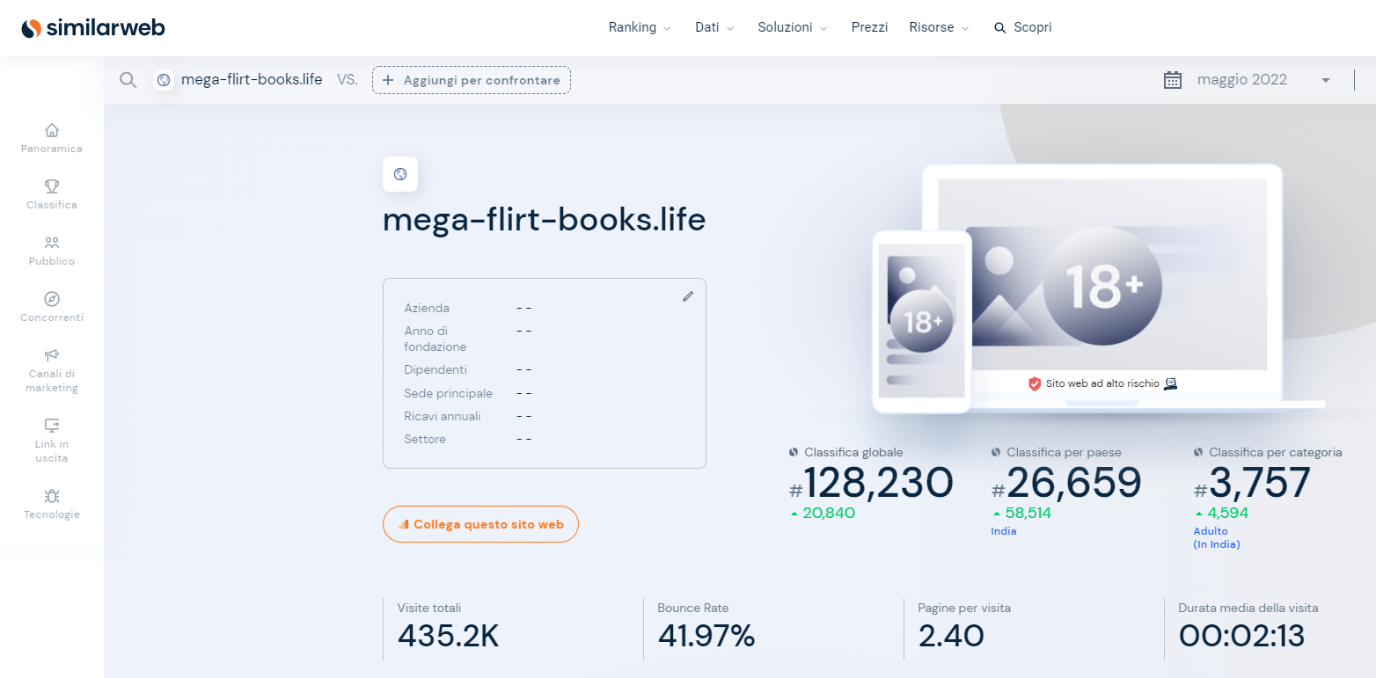Go to the Prezzi page
Viewport: 1376px width, 678px height.
click(869, 28)
